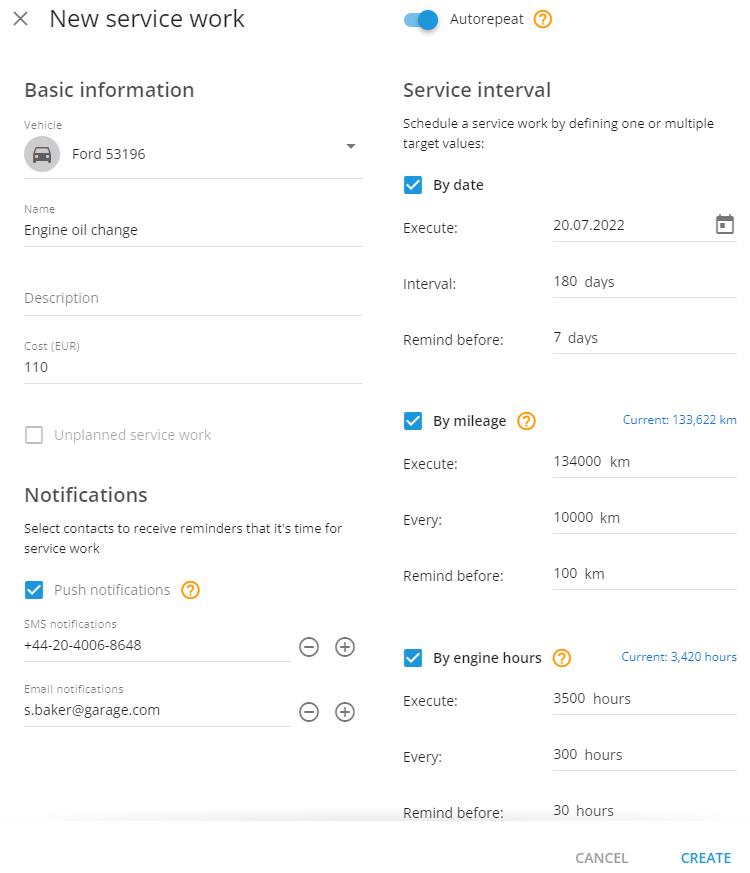The image size is (750, 873).
Task: Close the New service work form
Action: 21,19
